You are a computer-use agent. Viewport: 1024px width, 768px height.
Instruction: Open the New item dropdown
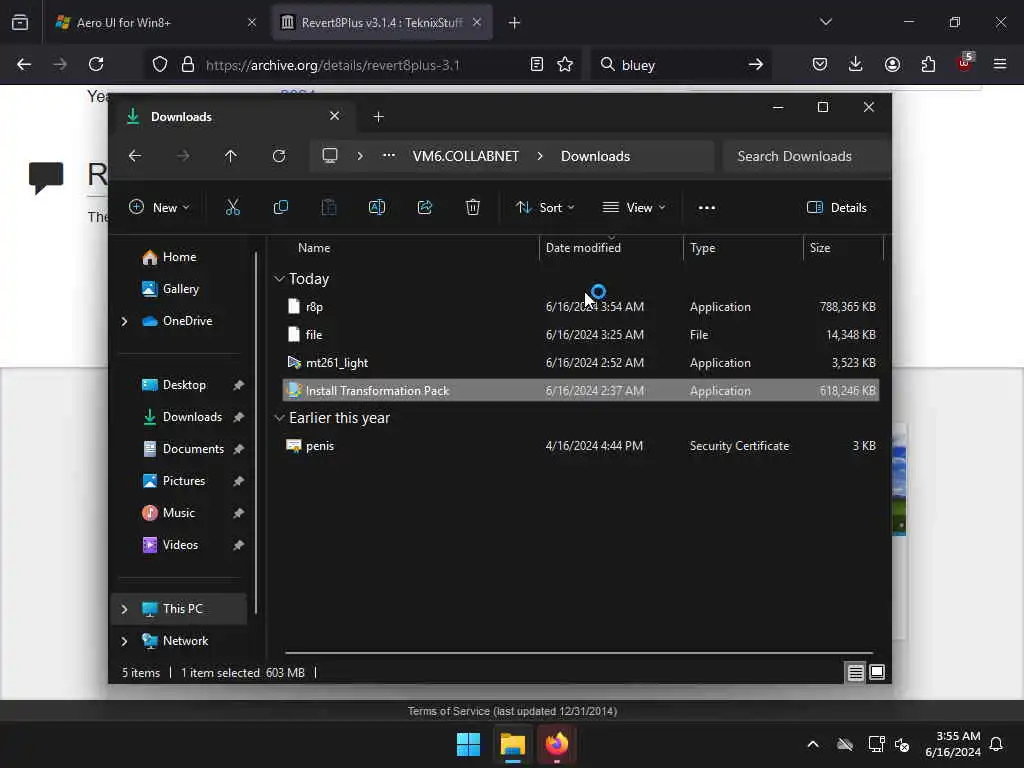pos(159,208)
